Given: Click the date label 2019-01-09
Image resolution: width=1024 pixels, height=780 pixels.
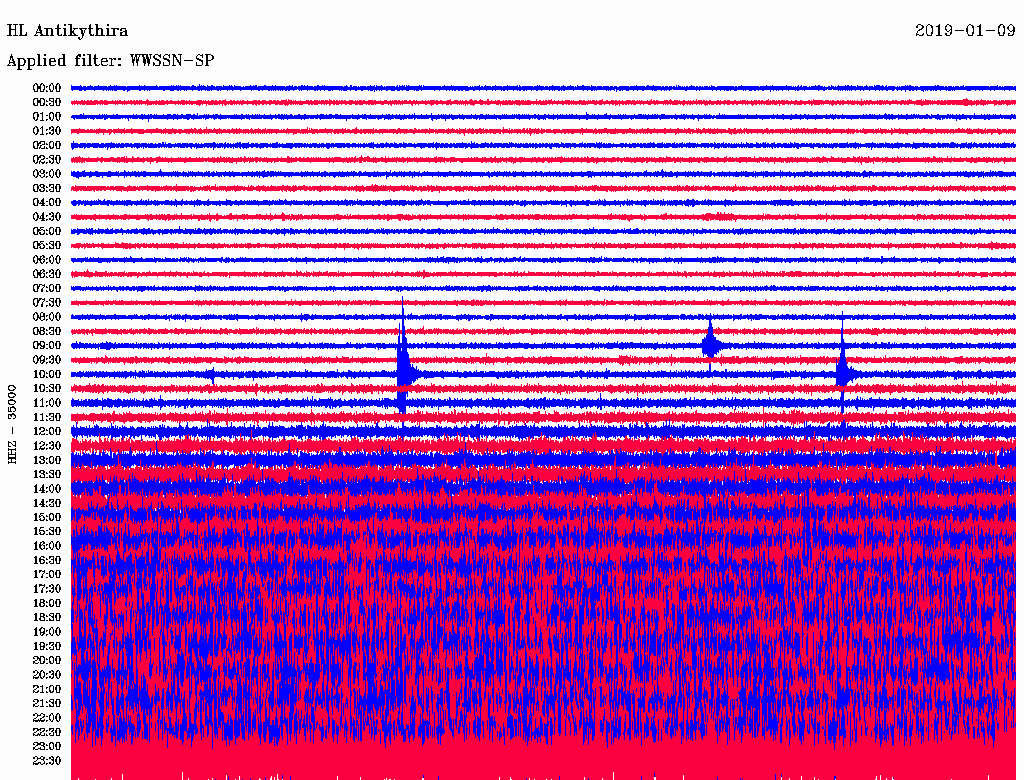Looking at the screenshot, I should [x=965, y=31].
